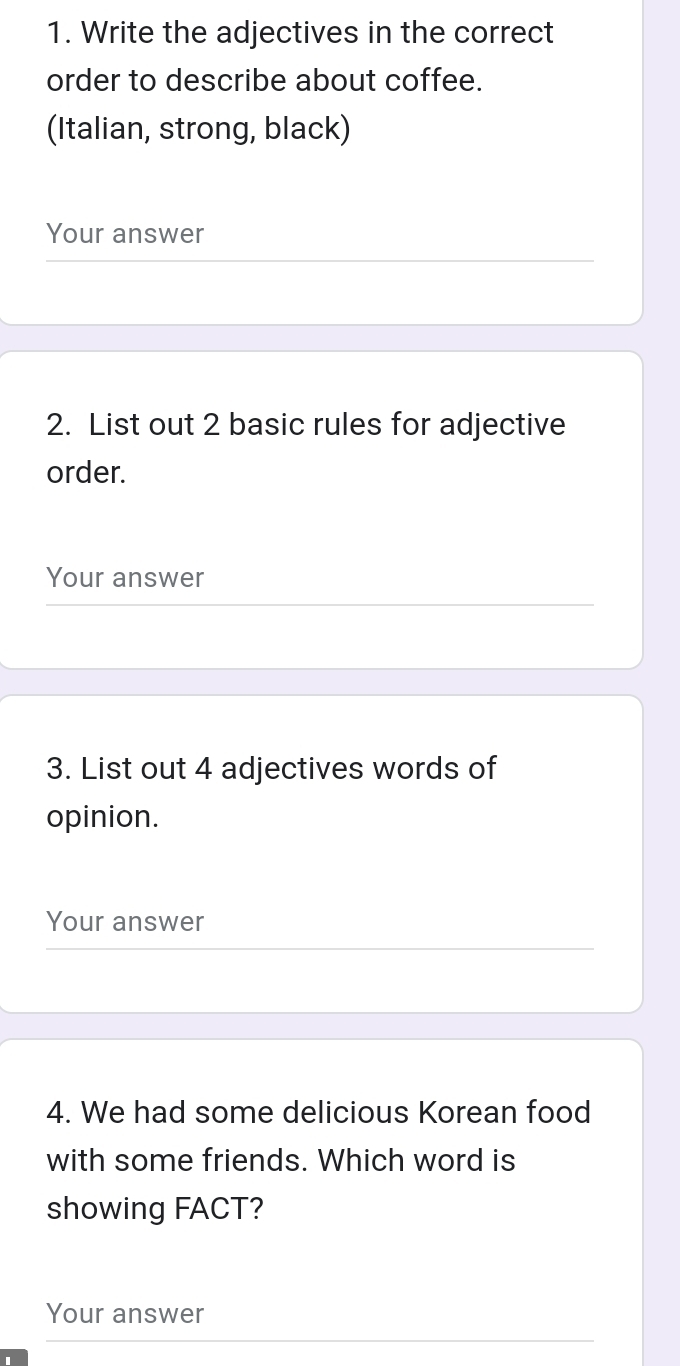The image size is (680, 1366).
Task: Click the word 'order.' in question 2
Action: (x=87, y=473)
